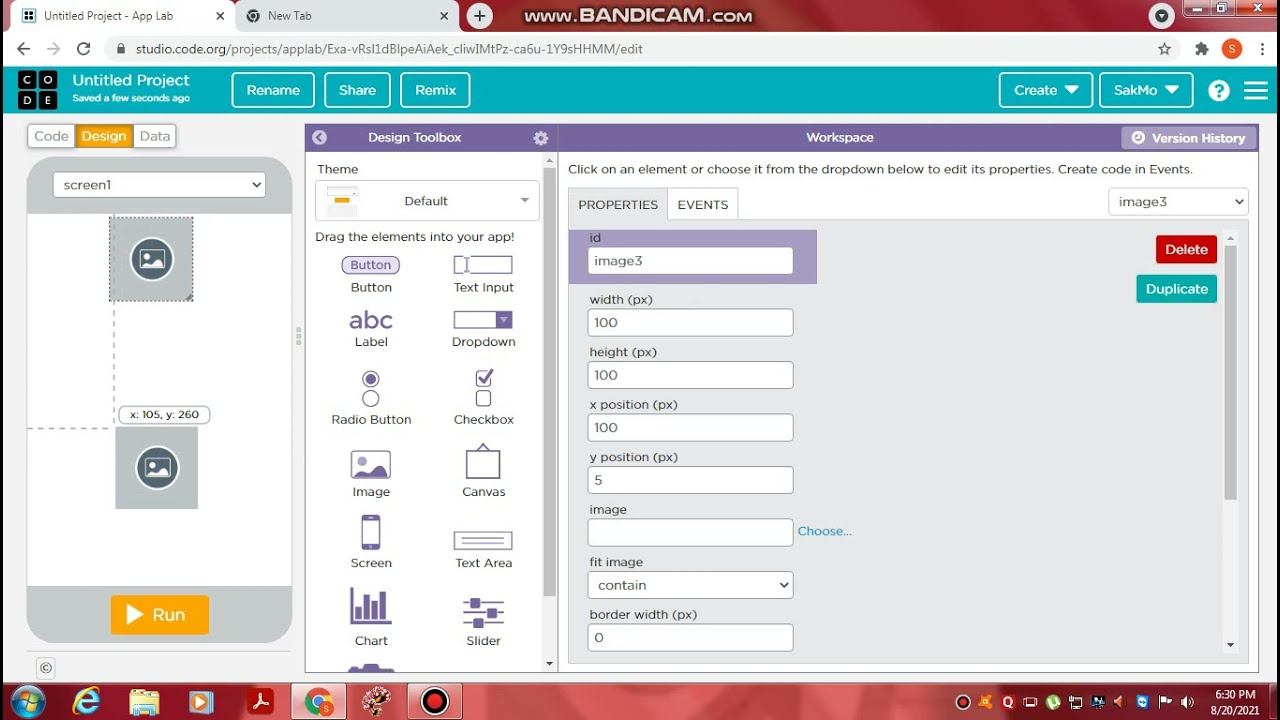Open the hamburger menu icon
The image size is (1280, 720).
click(1256, 90)
